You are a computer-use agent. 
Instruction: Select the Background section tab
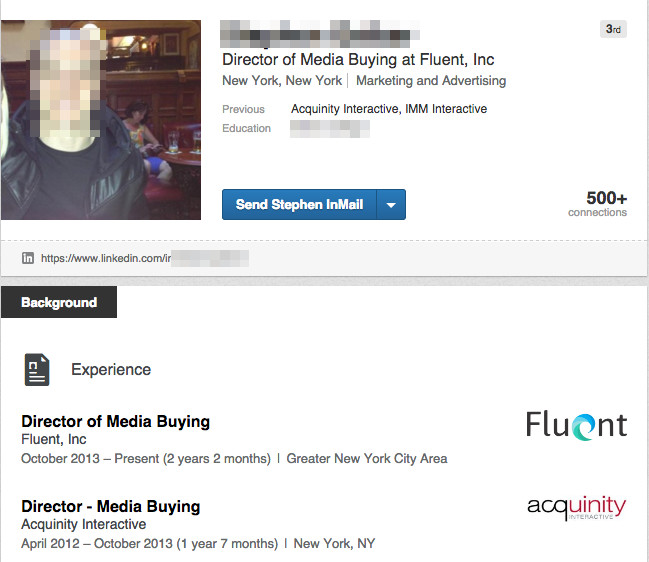[x=59, y=302]
